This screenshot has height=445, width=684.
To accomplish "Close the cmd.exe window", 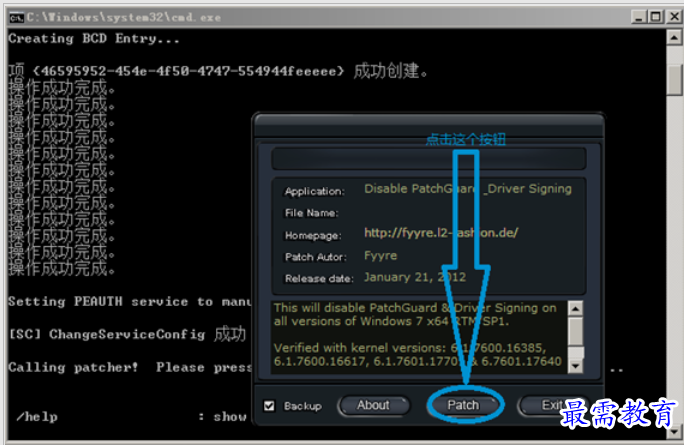I will point(674,17).
